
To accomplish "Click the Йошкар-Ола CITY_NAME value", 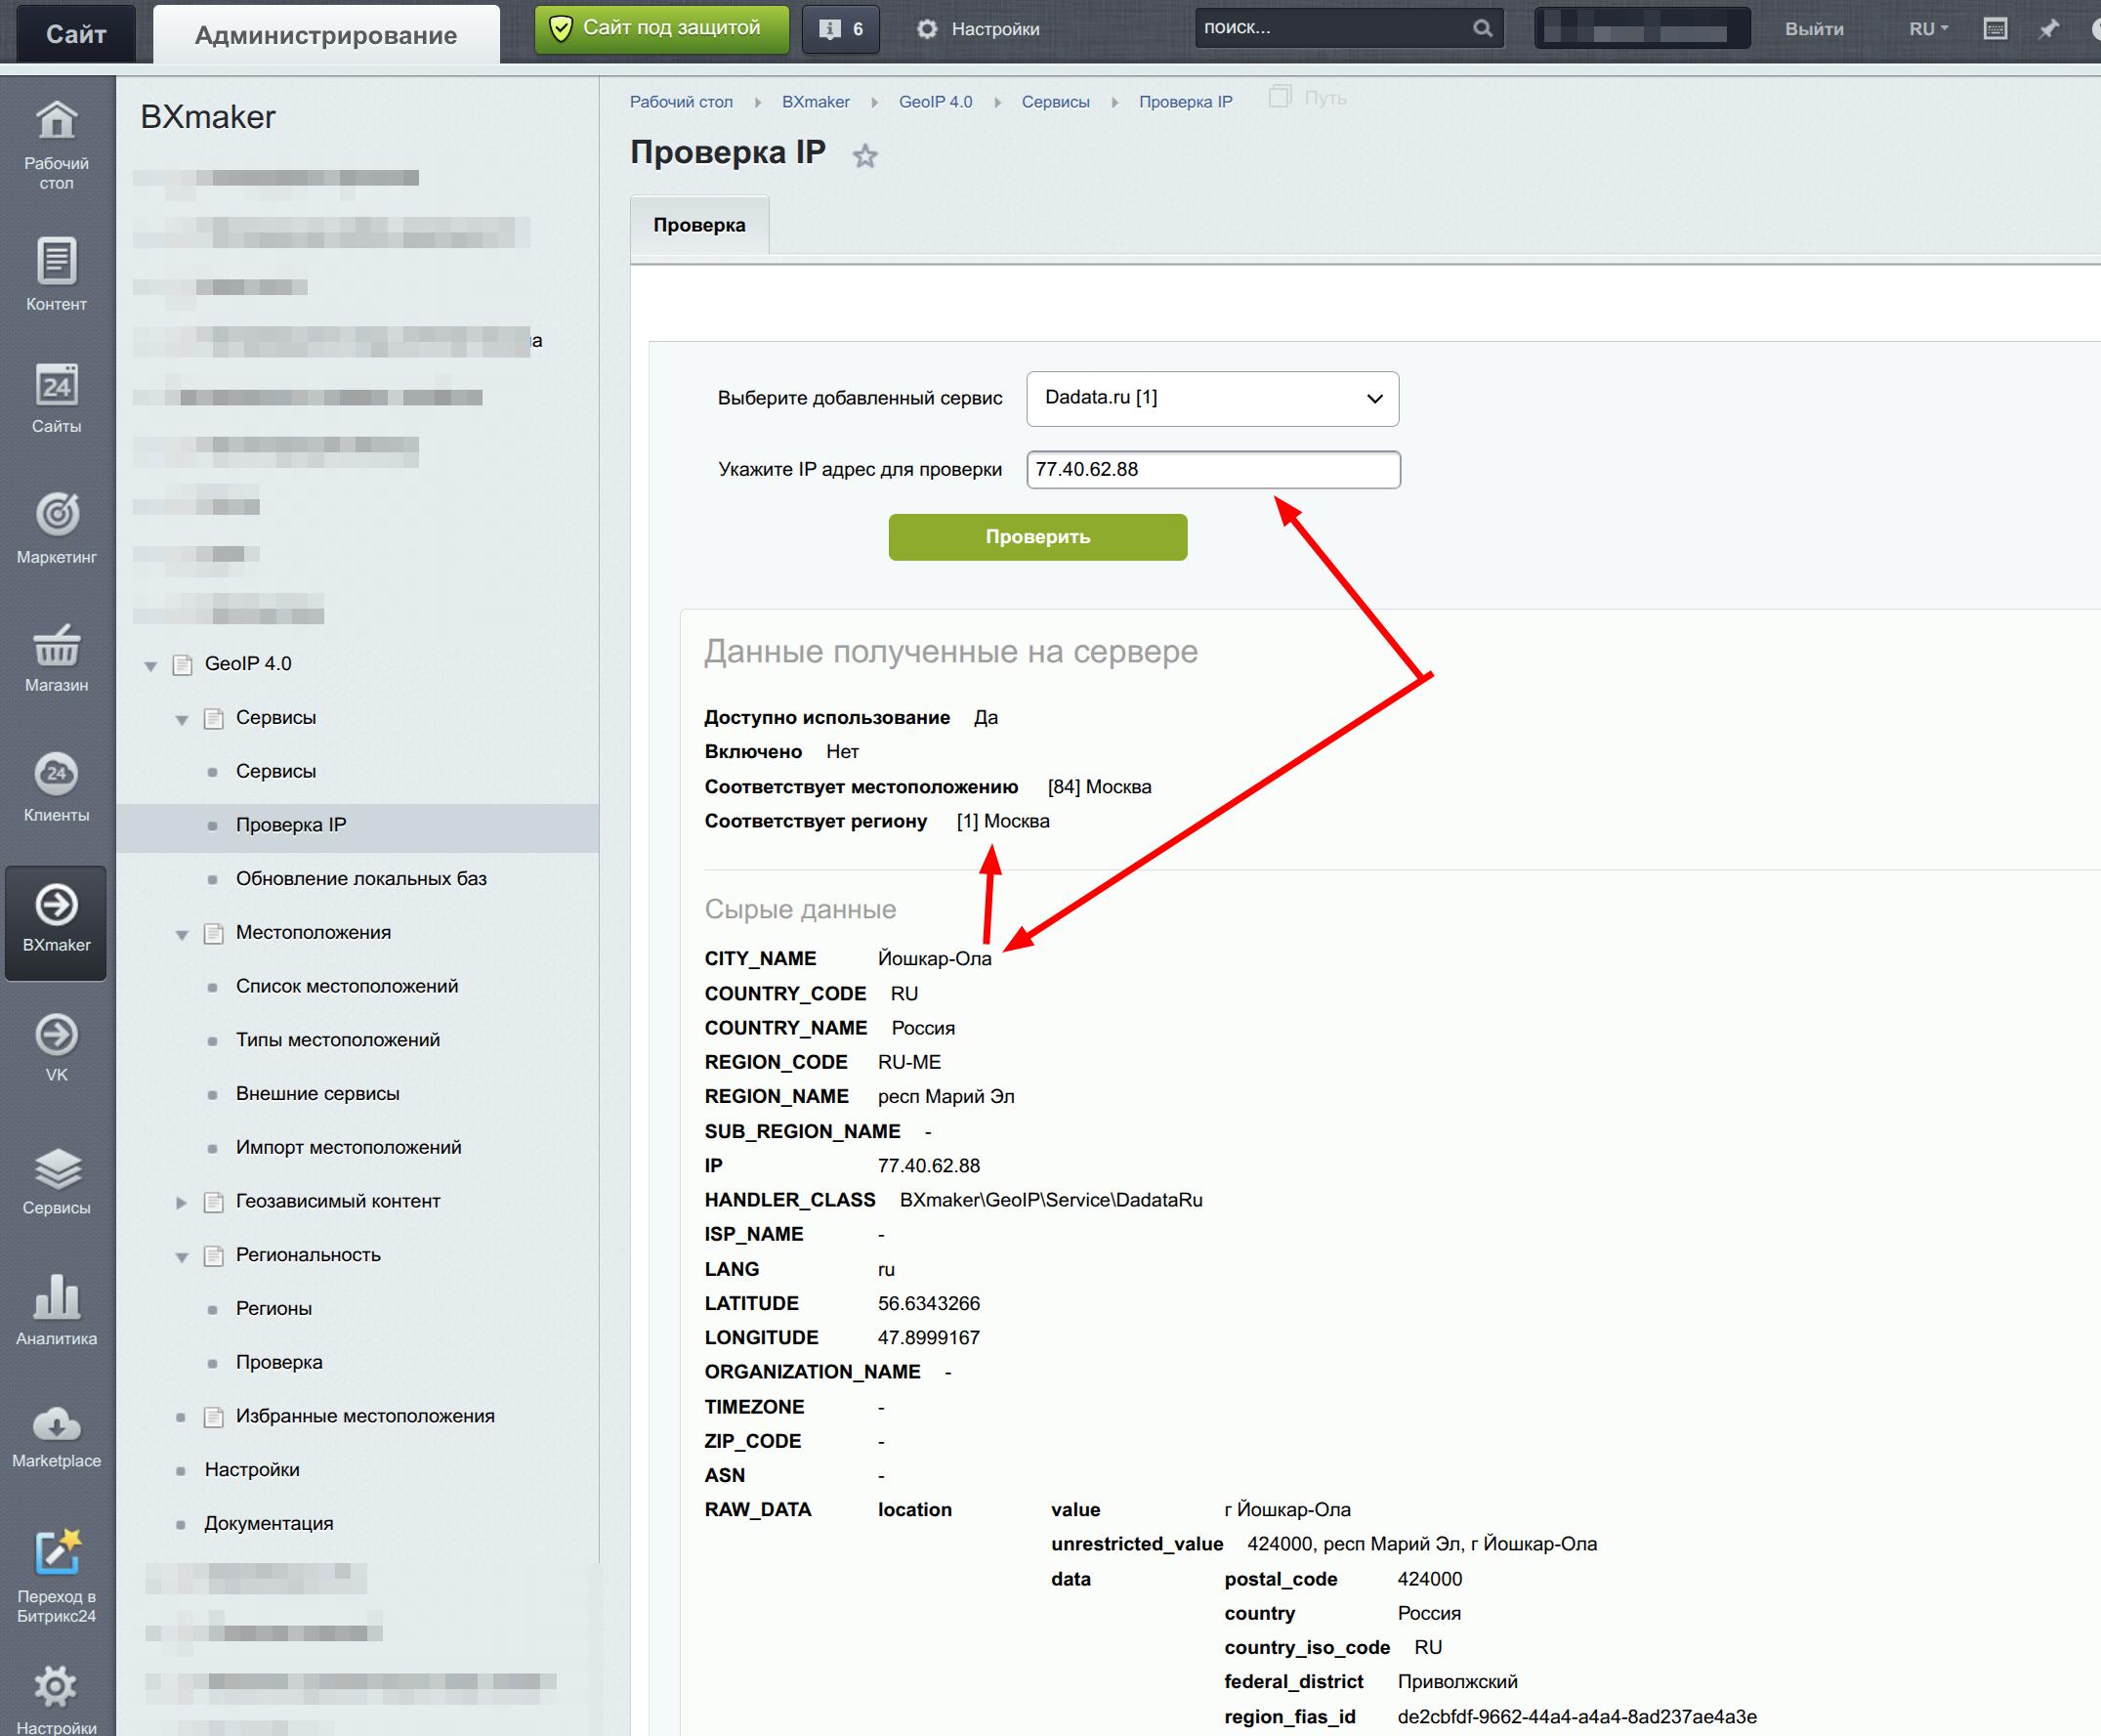I will 935,959.
